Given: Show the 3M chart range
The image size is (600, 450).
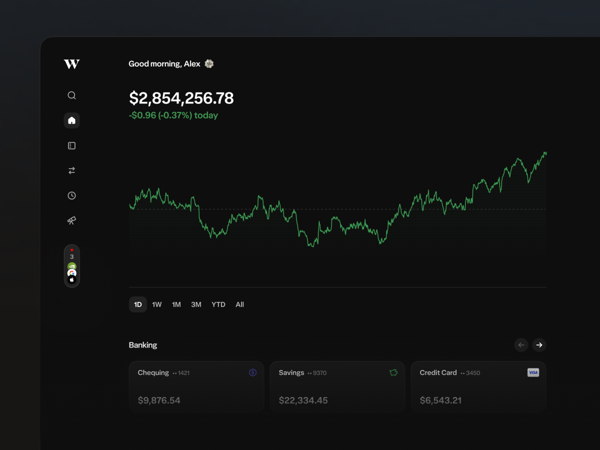Looking at the screenshot, I should (196, 304).
